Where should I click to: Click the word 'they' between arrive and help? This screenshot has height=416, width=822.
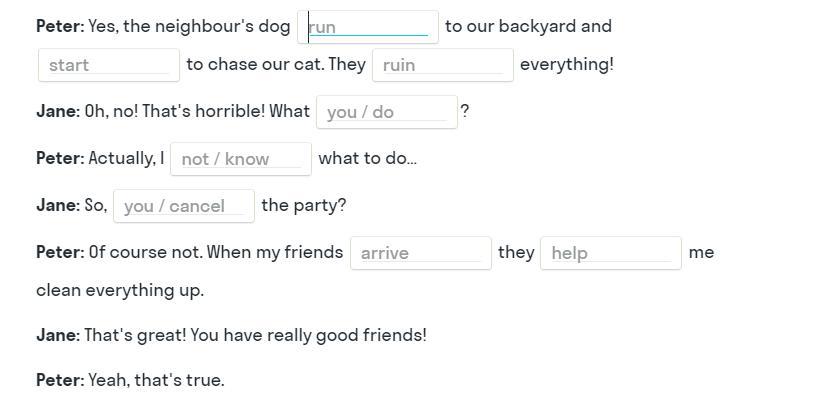516,253
